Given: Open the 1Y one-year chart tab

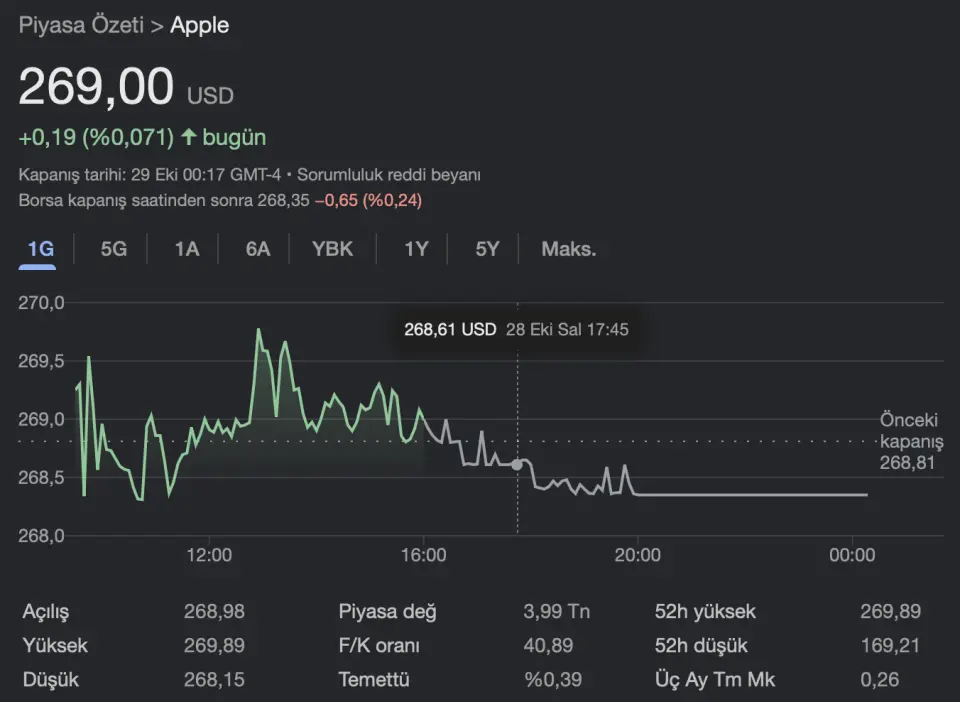Looking at the screenshot, I should pyautogui.click(x=416, y=249).
